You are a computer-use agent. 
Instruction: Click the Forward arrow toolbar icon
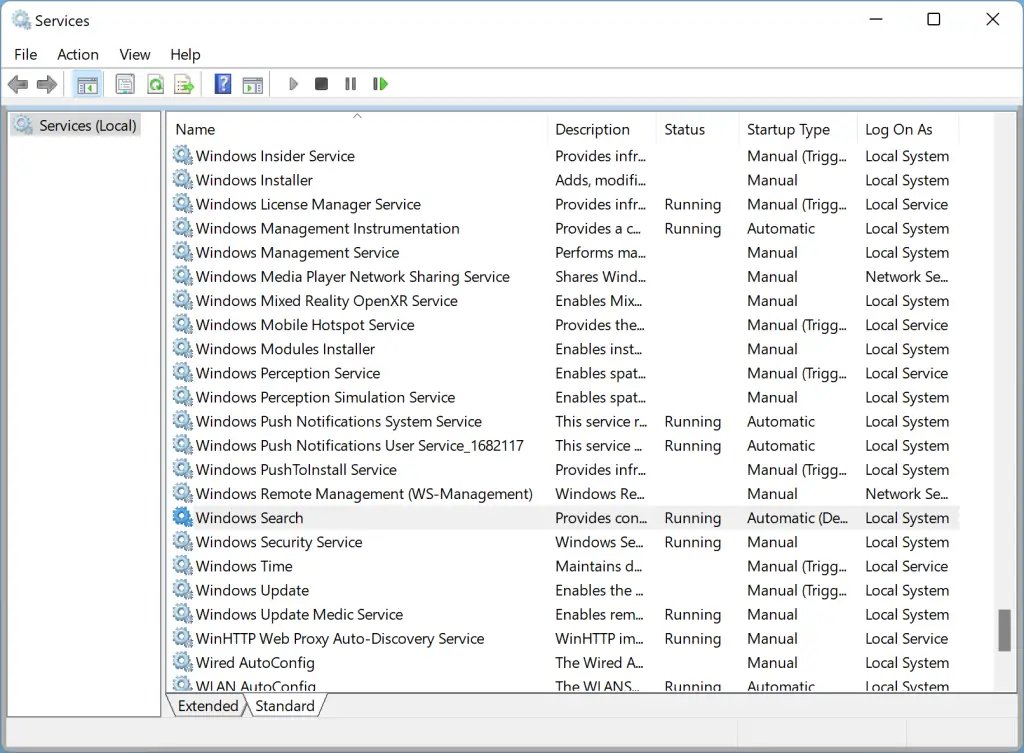point(47,84)
